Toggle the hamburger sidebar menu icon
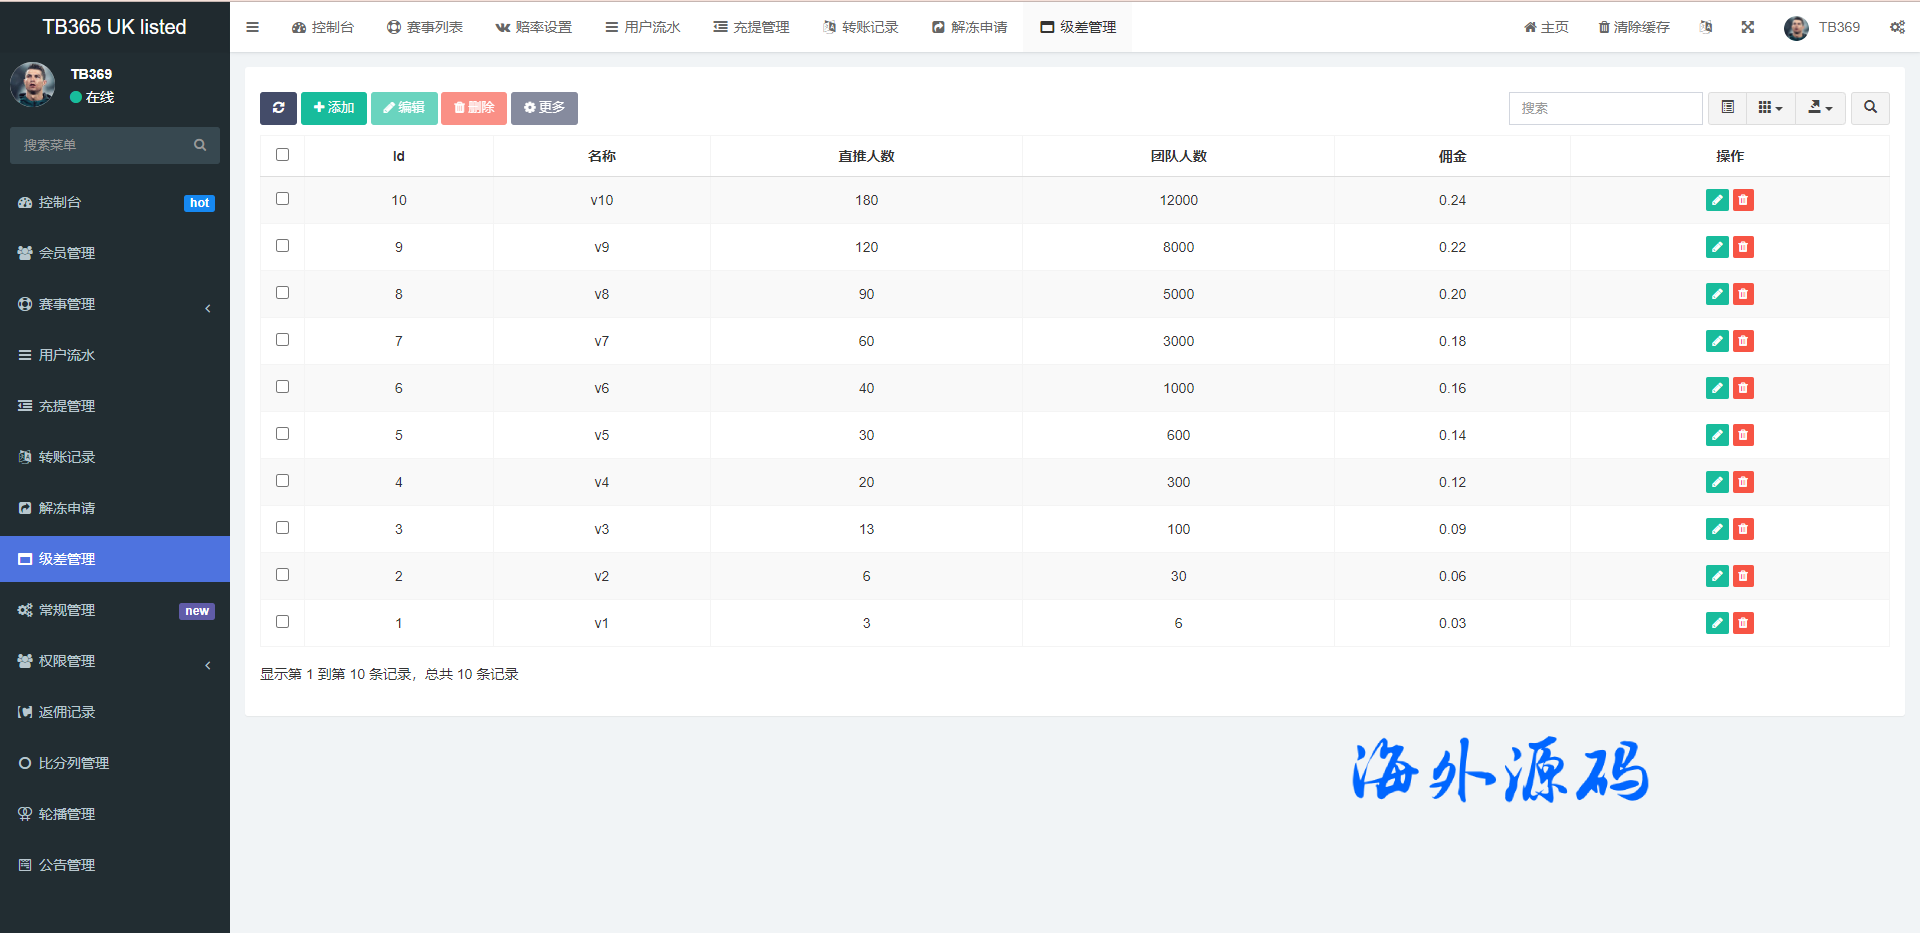 pyautogui.click(x=253, y=27)
